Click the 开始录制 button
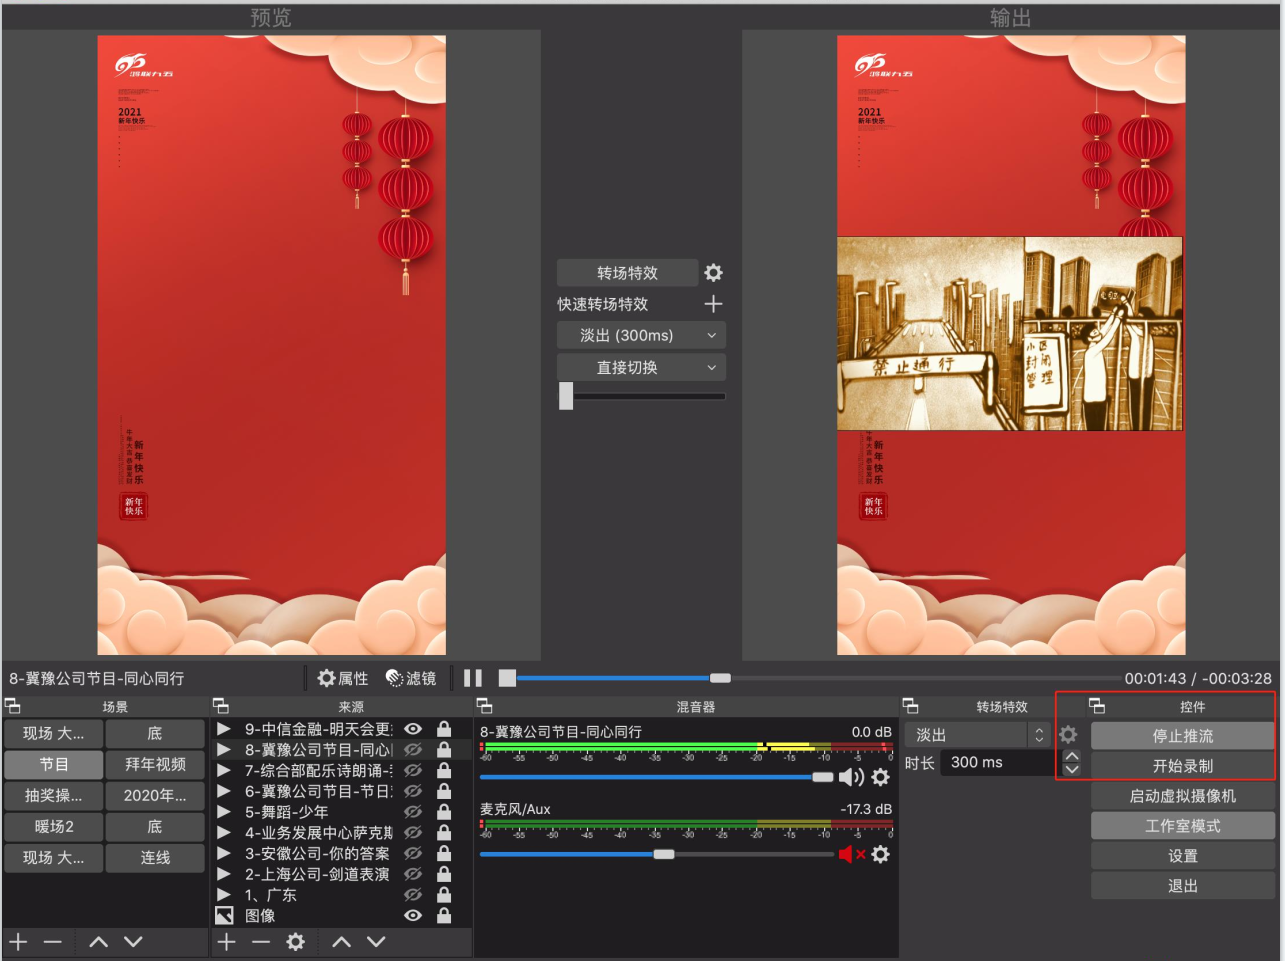This screenshot has height=961, width=1285. tap(1183, 766)
